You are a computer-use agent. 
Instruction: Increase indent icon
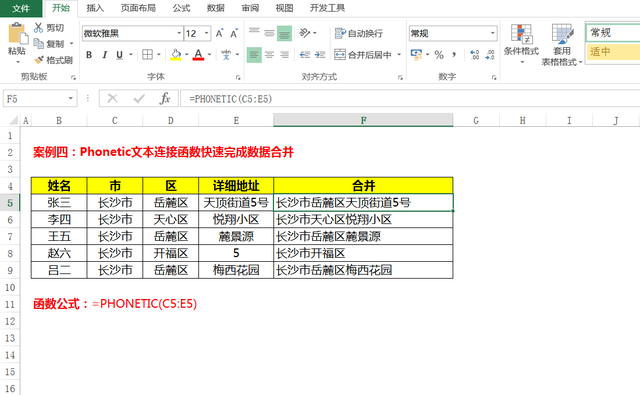tap(320, 55)
